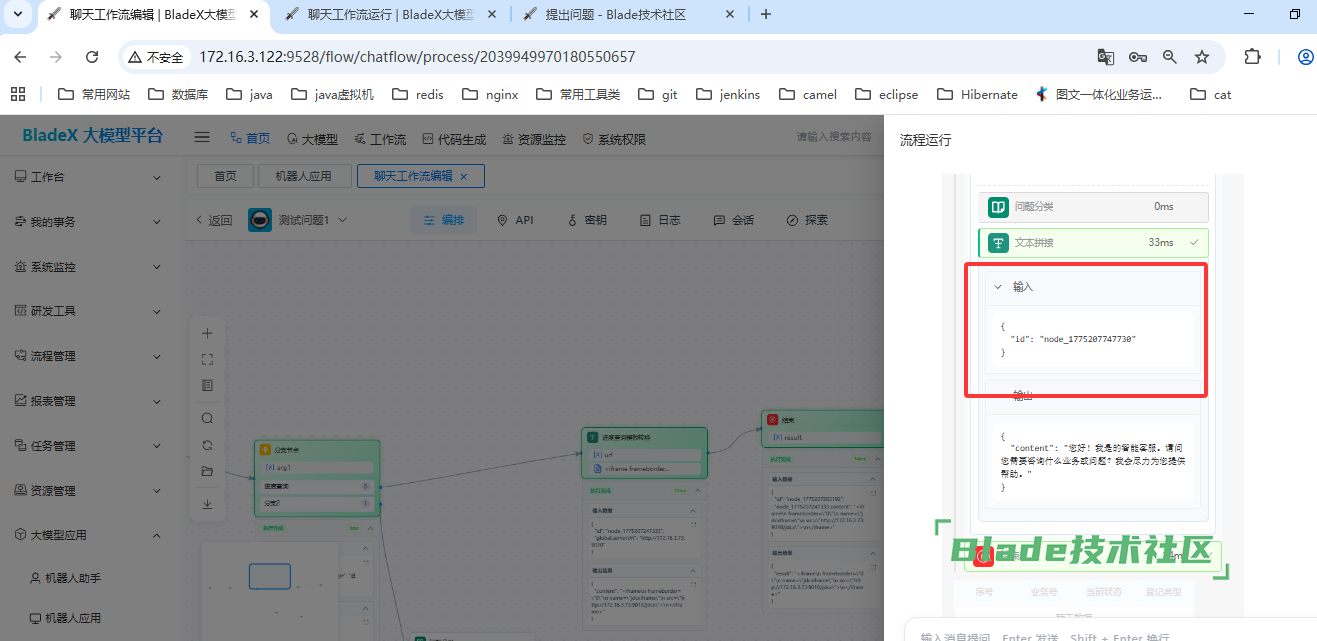This screenshot has width=1317, height=641.
Task: Open the browser password key icon
Action: [1138, 57]
